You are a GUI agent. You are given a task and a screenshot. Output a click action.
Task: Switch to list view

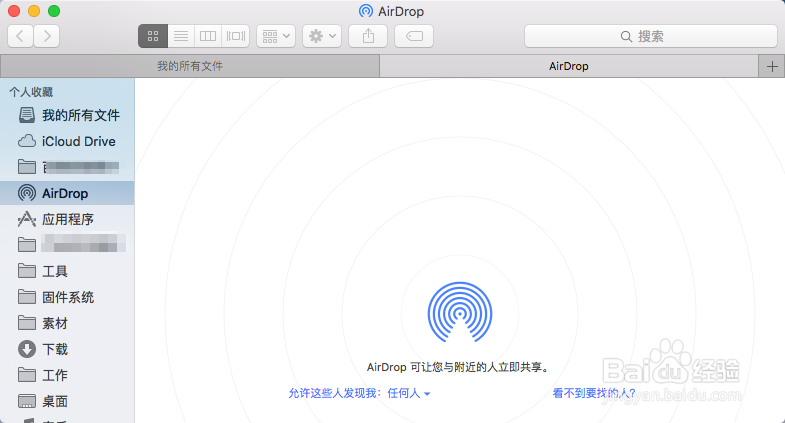(181, 36)
